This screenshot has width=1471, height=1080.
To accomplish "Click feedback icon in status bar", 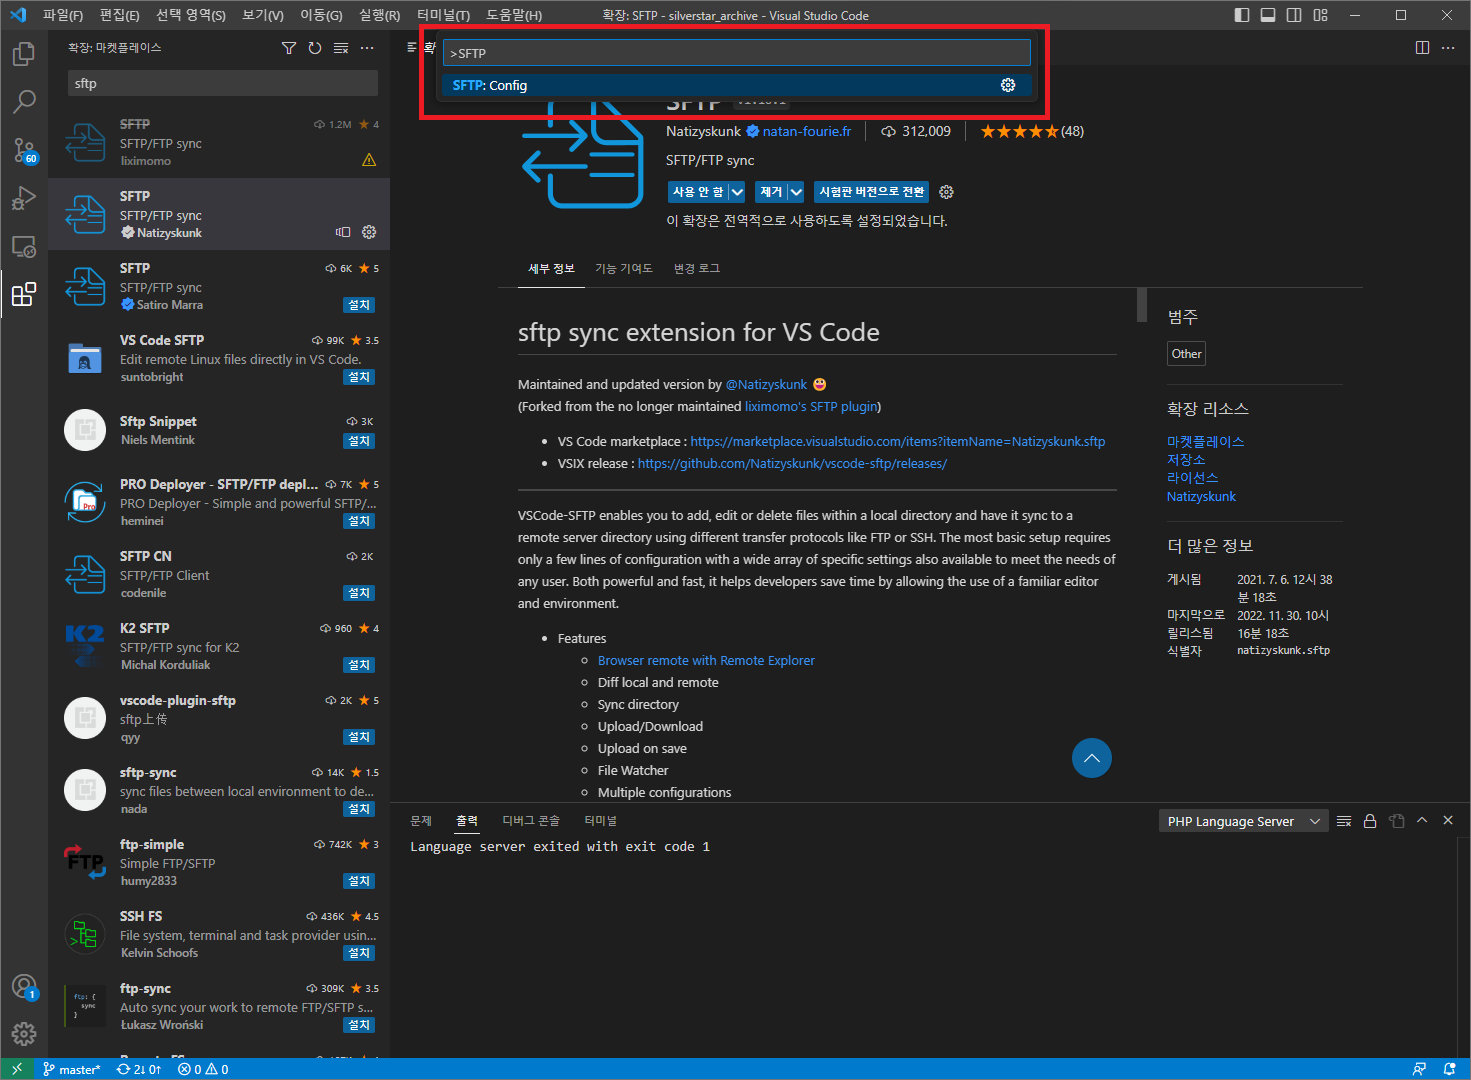I will click(x=1419, y=1069).
